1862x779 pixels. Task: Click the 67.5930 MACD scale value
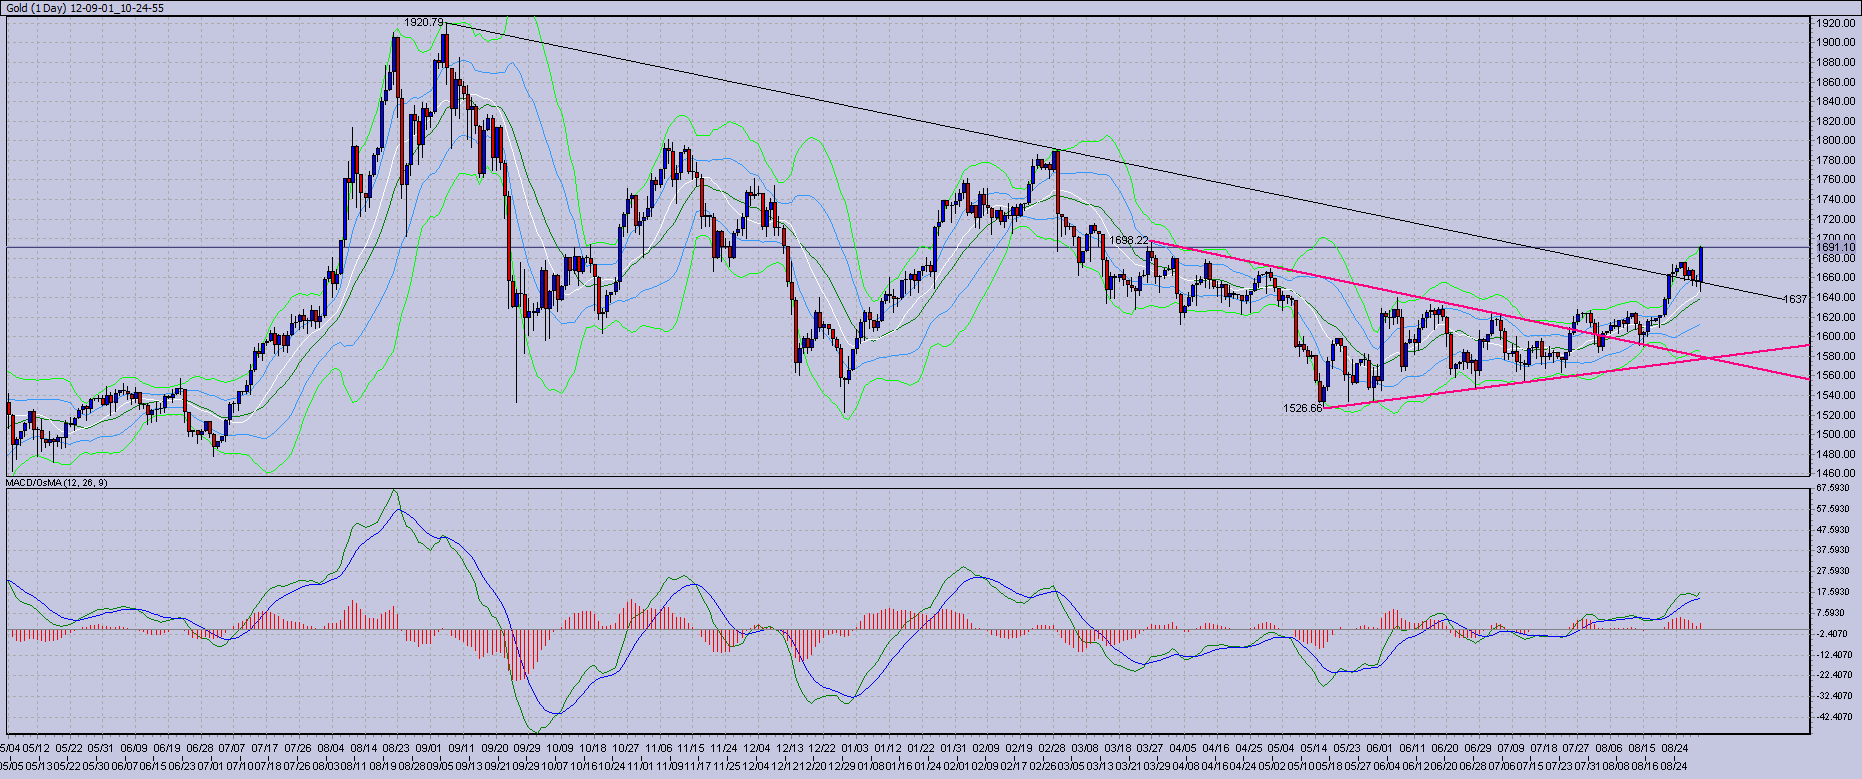[1836, 488]
